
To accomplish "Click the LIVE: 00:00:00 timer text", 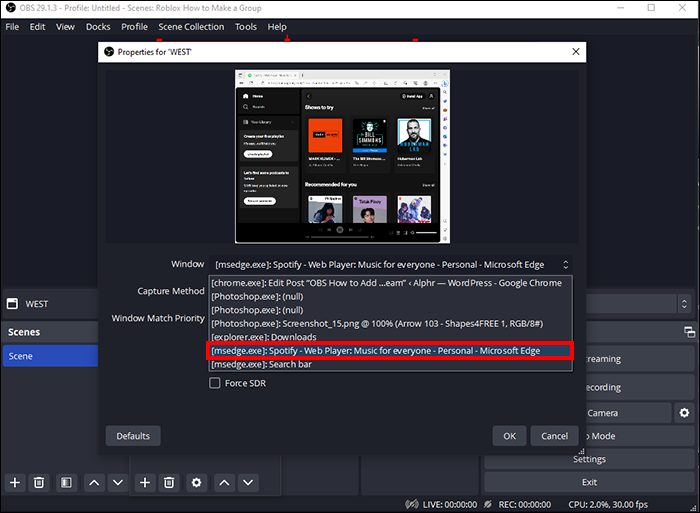I will click(x=450, y=505).
